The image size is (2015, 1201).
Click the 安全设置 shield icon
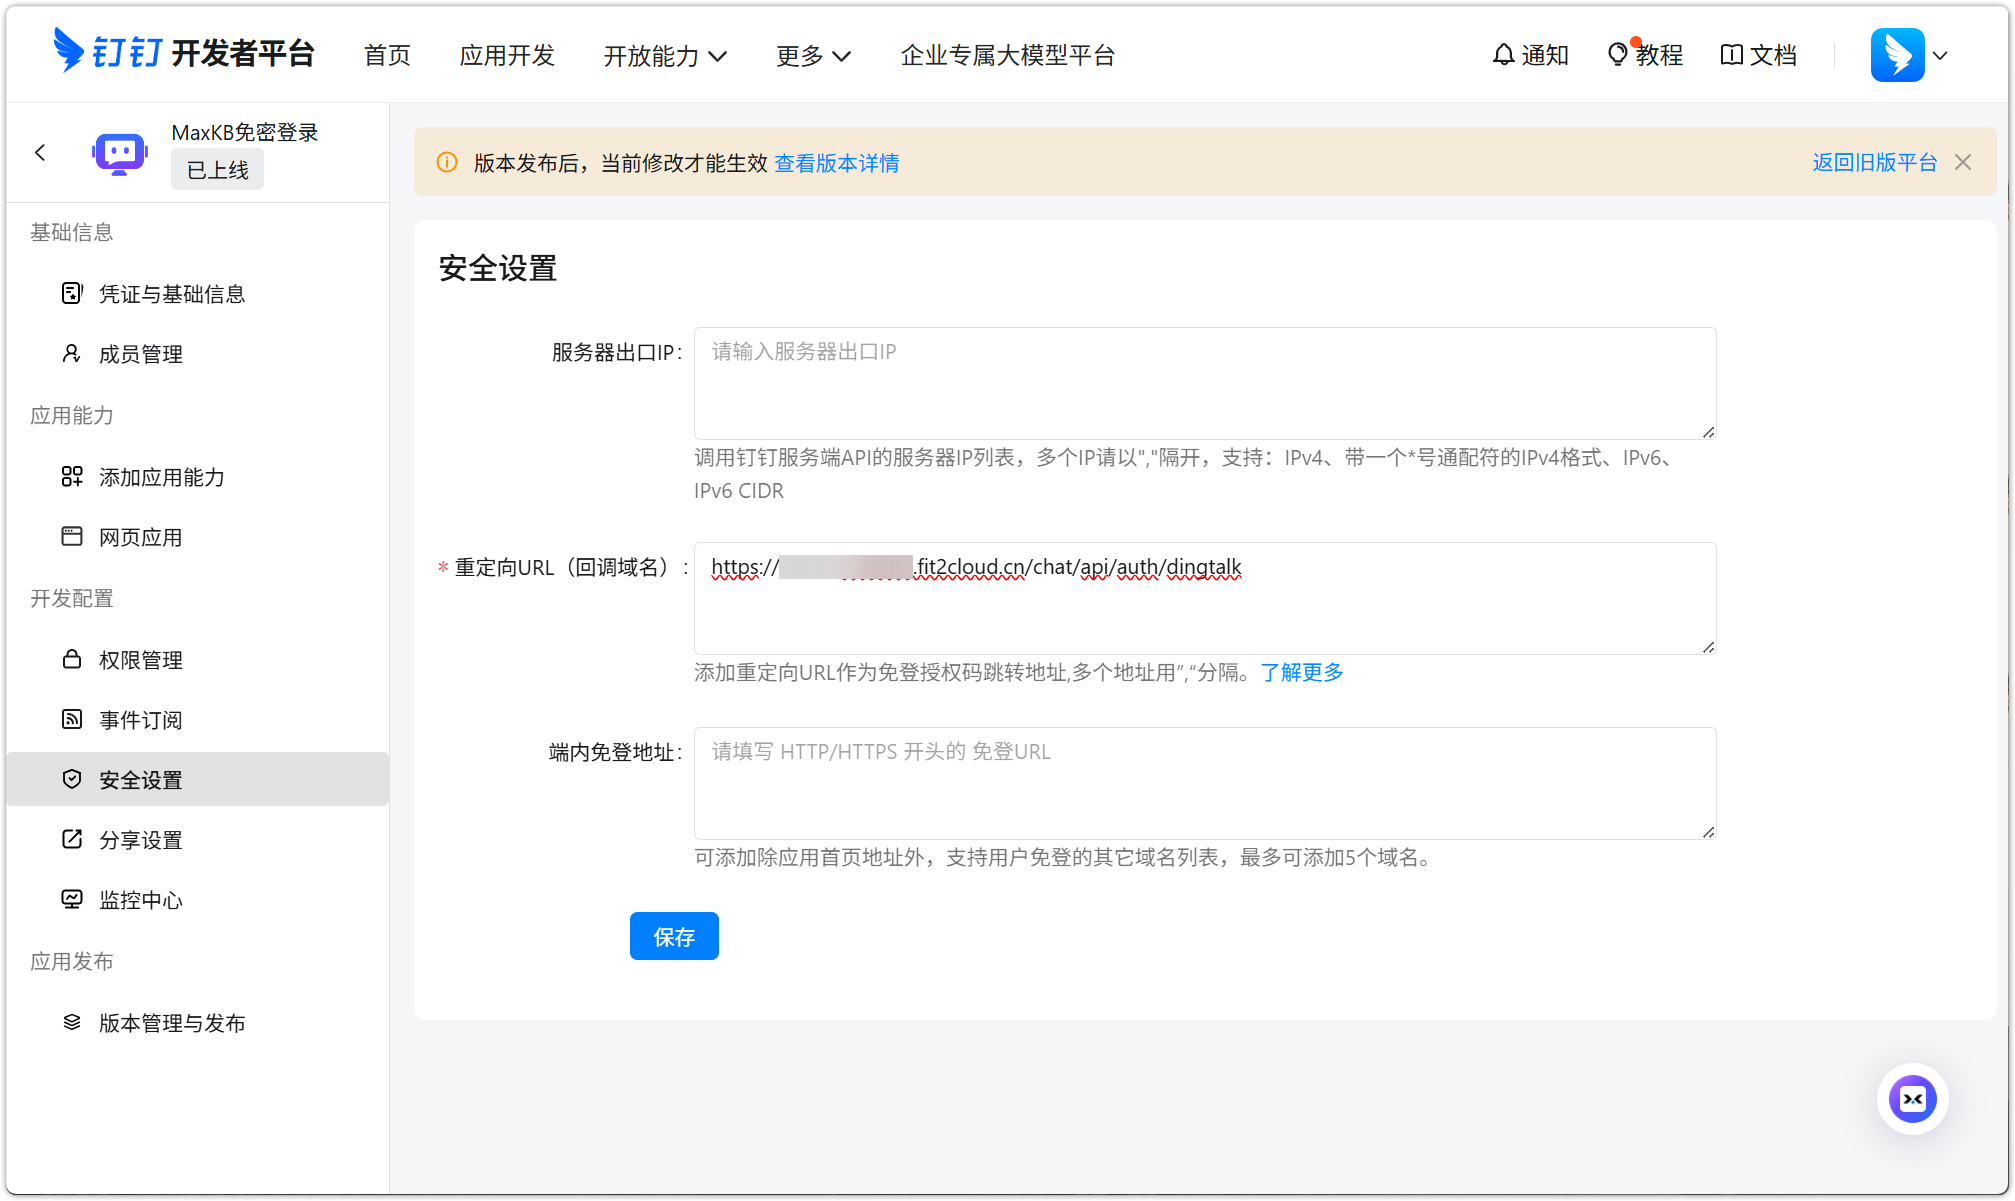[x=71, y=779]
